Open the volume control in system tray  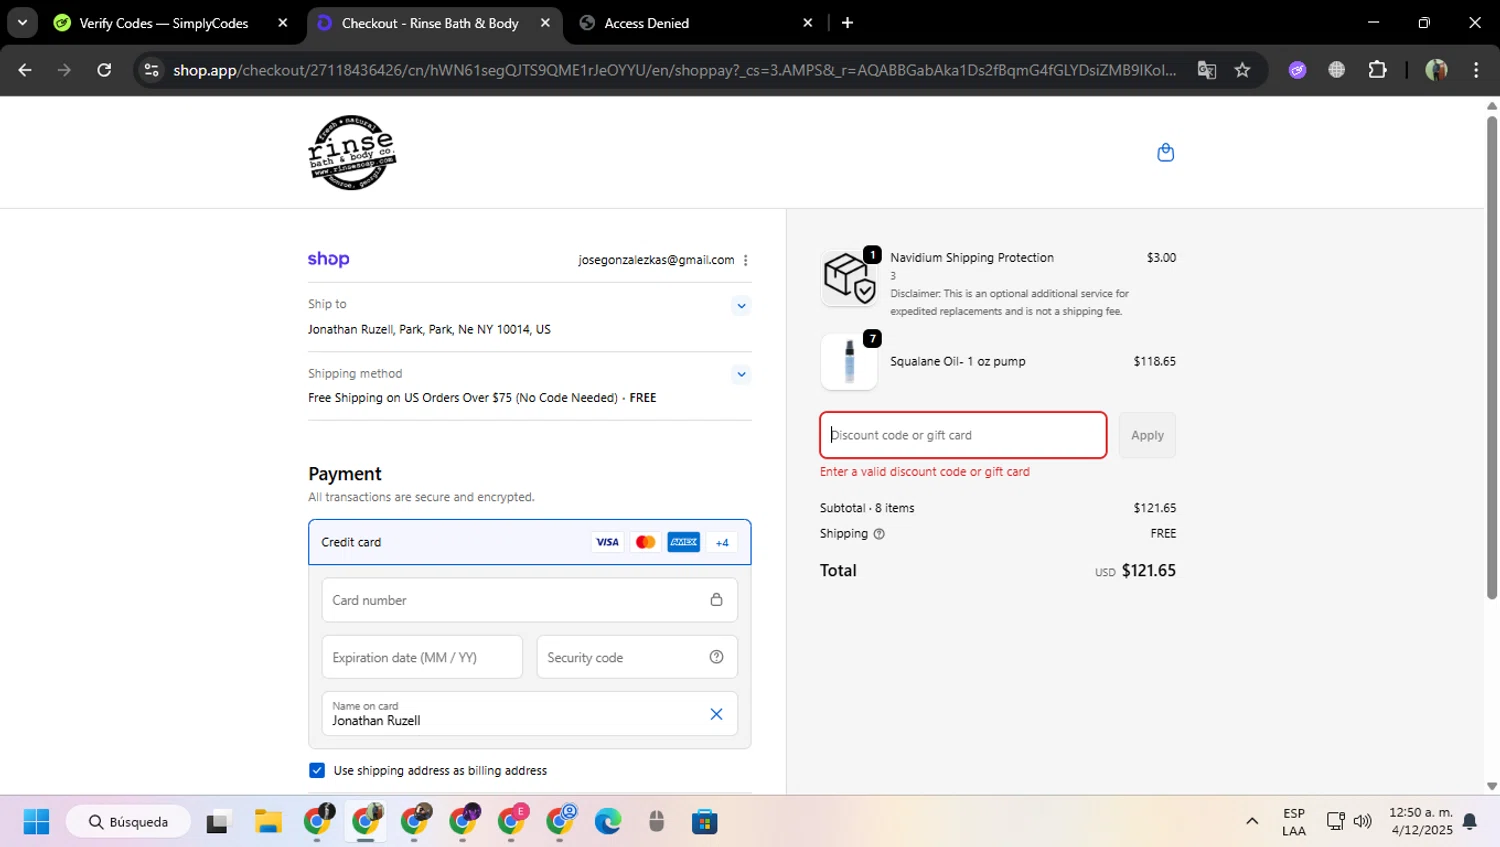click(x=1362, y=822)
